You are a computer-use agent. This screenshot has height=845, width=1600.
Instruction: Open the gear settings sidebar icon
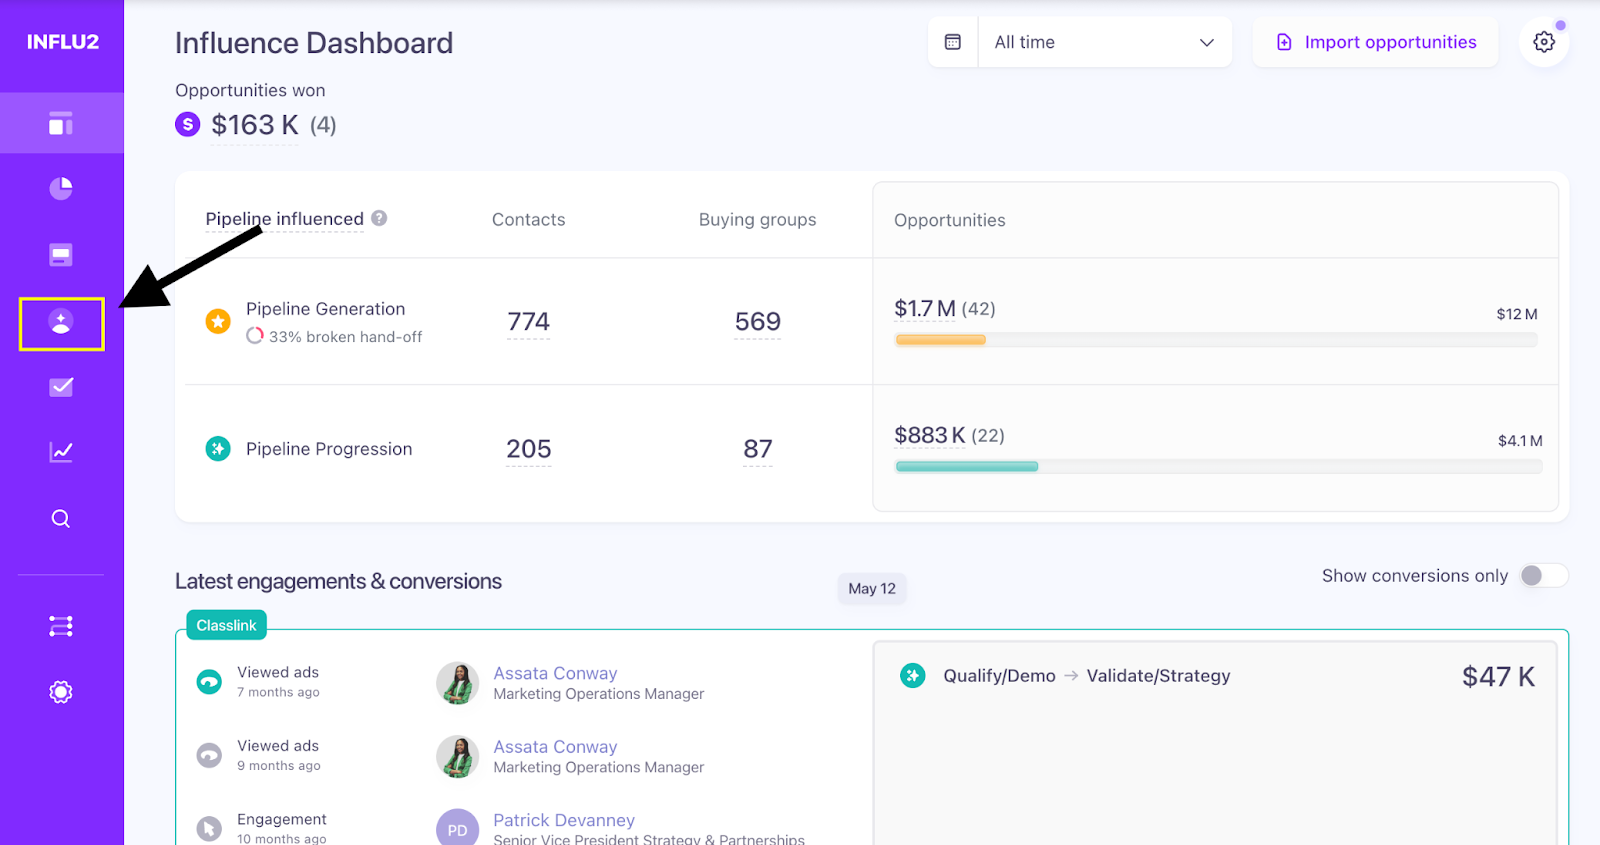pos(61,692)
